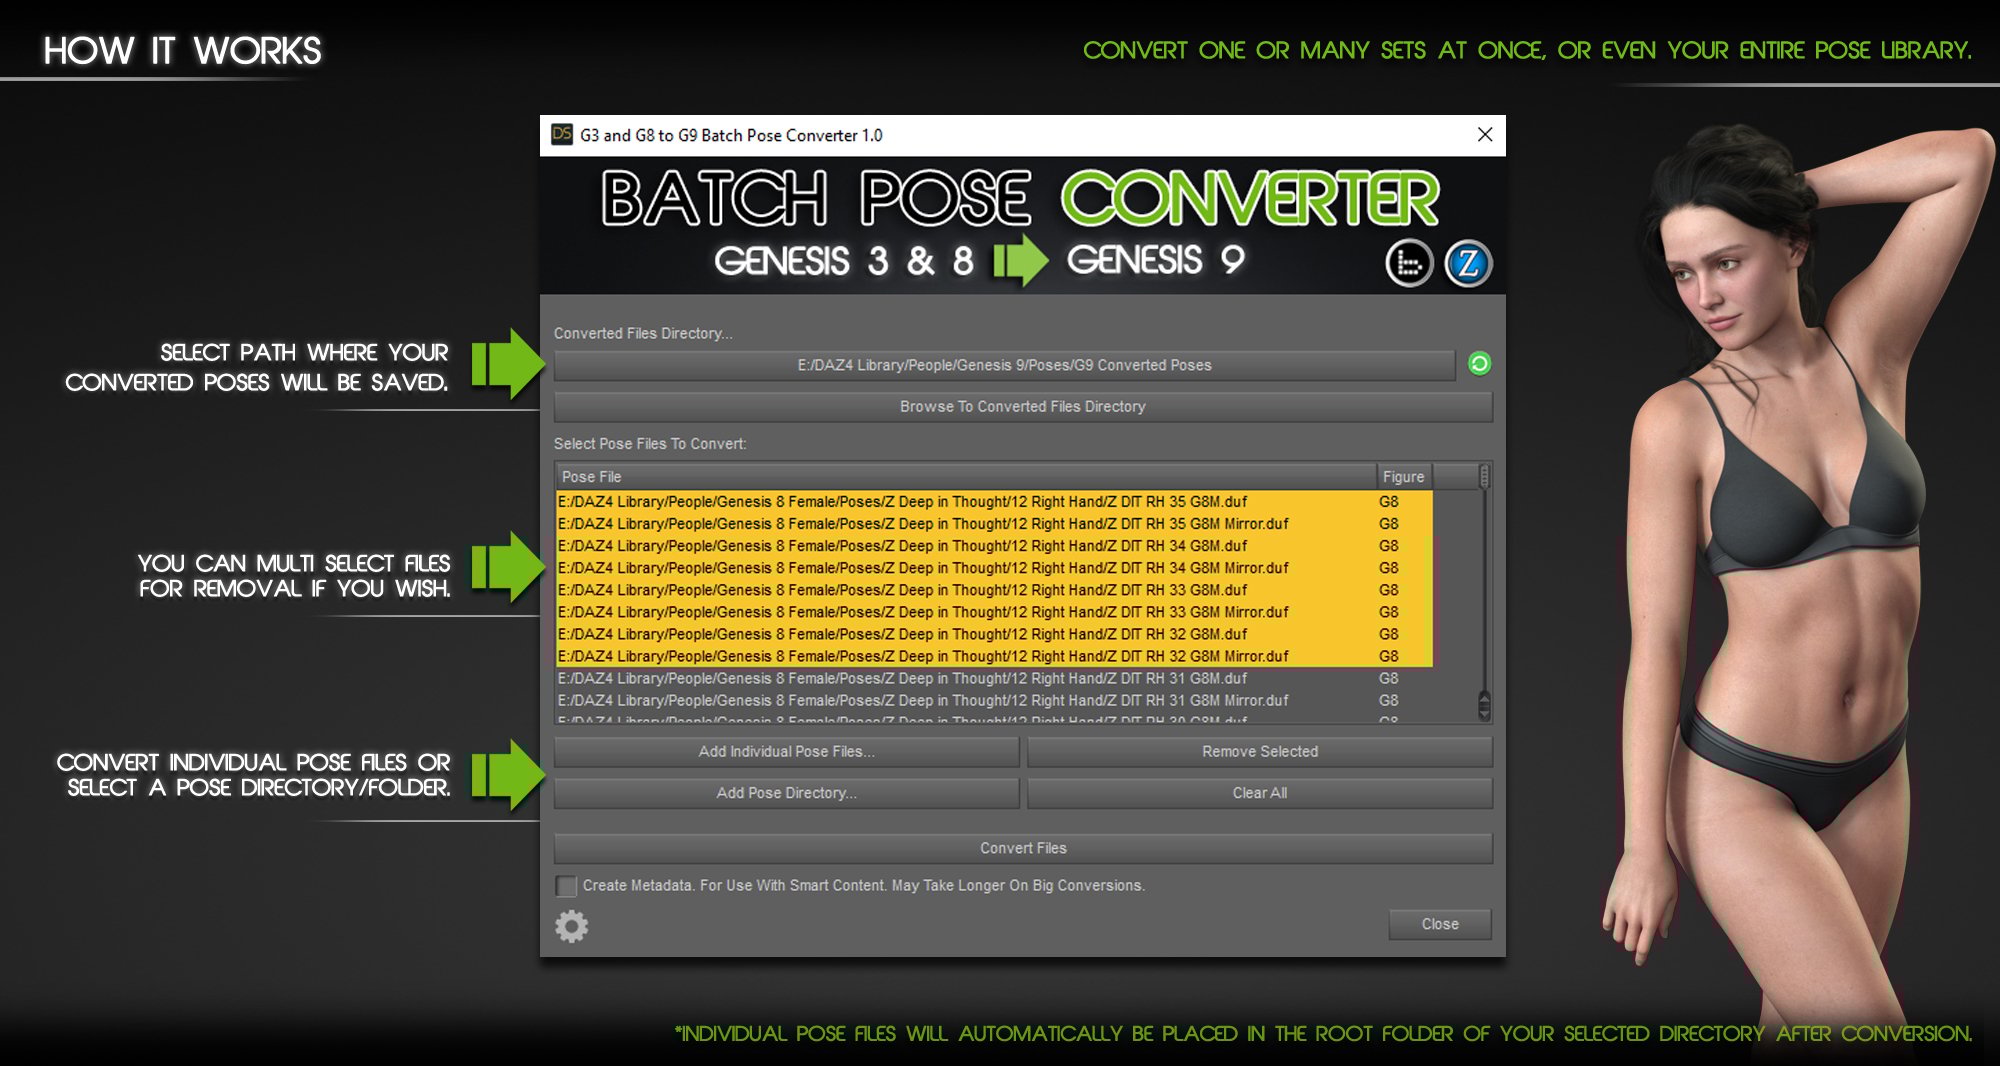The width and height of the screenshot is (2000, 1066).
Task: Select row Z DIT RH 32 G8M Mirror.duf
Action: coord(994,656)
